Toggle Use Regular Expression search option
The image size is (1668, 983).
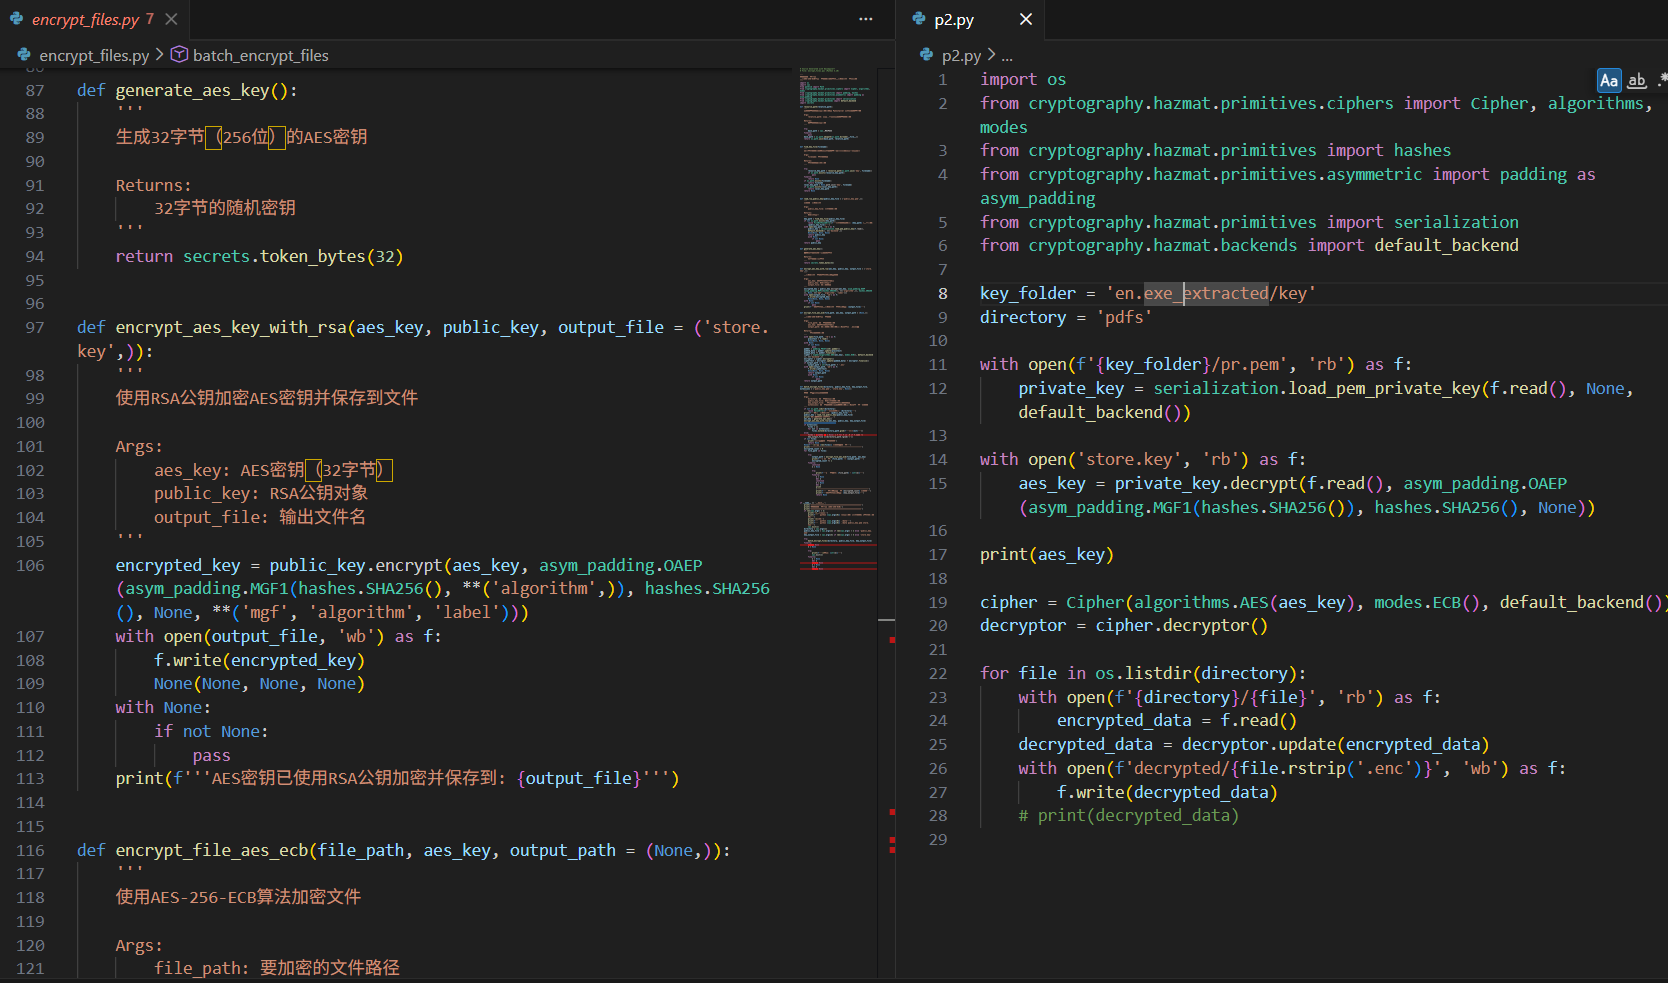point(1662,81)
